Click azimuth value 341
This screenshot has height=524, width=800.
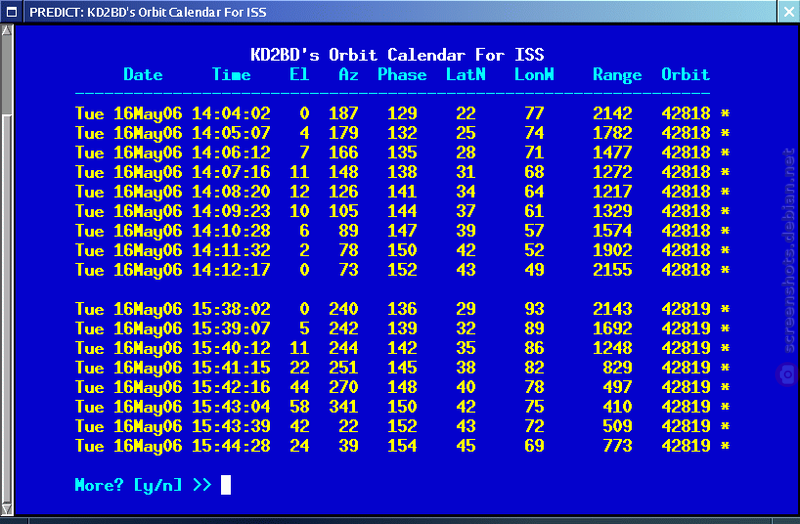343,407
